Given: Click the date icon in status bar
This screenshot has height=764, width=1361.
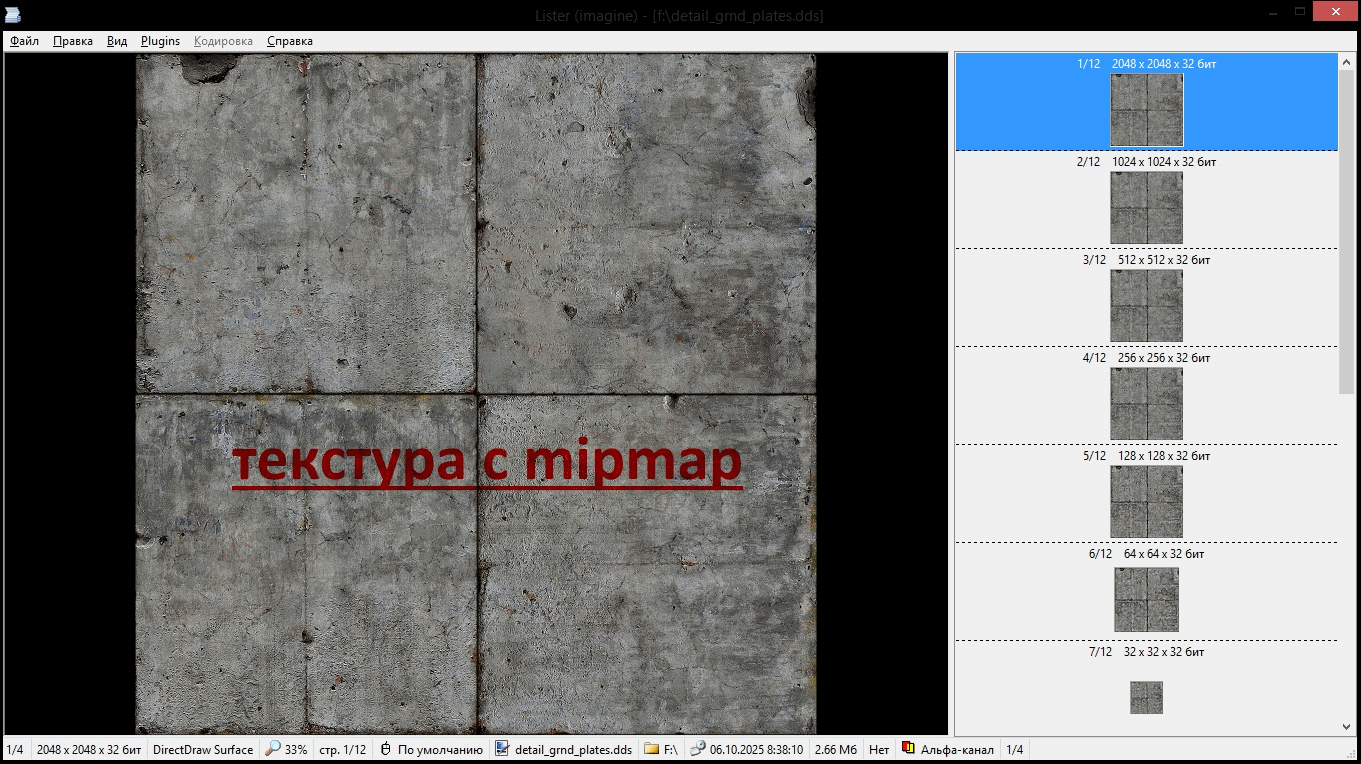Looking at the screenshot, I should pos(698,749).
